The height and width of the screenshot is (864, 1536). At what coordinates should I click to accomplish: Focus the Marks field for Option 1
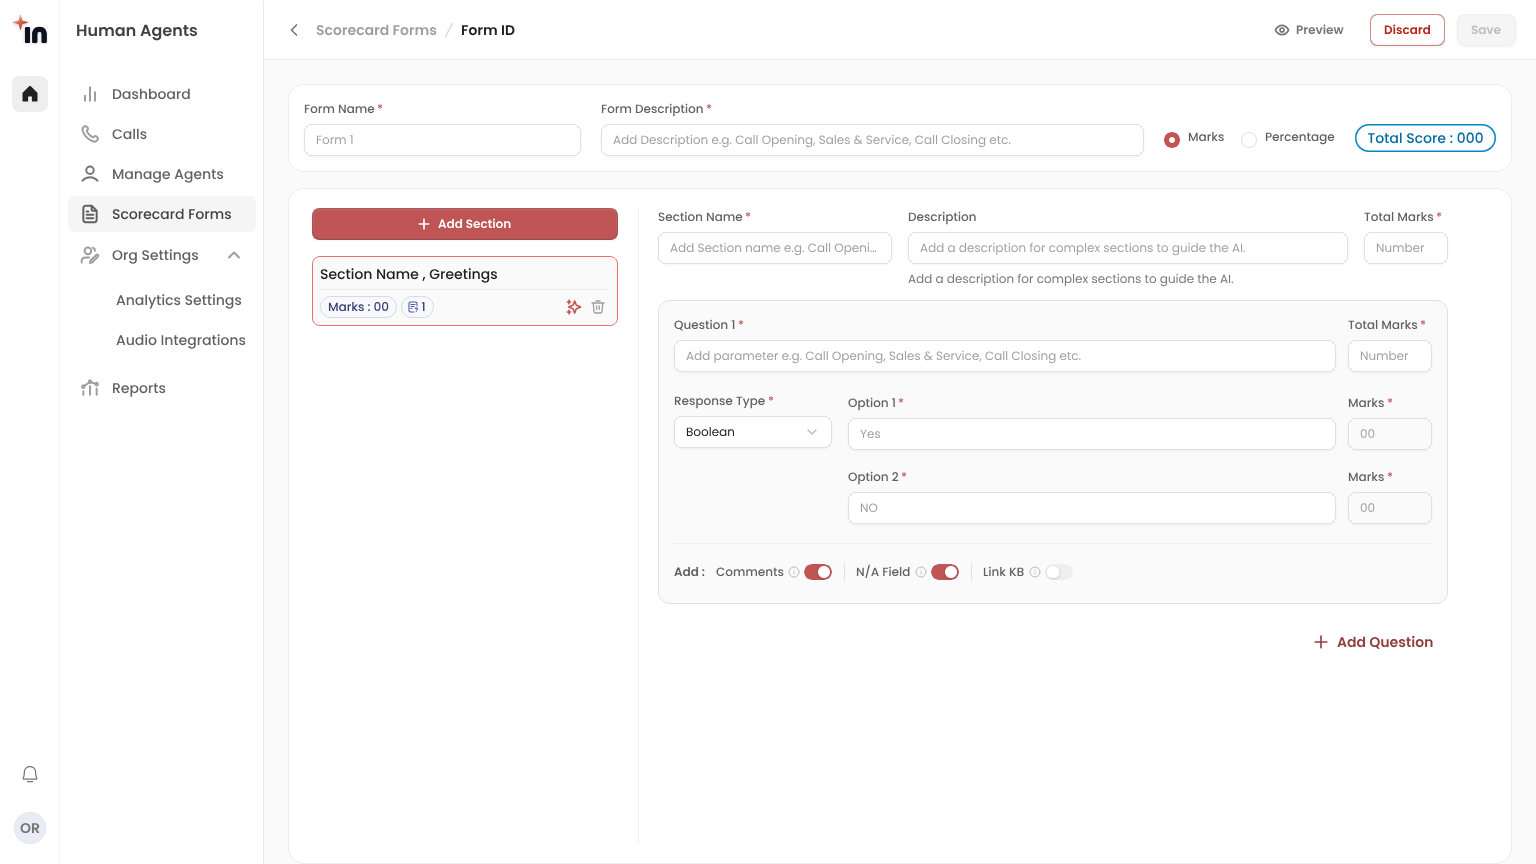(1390, 434)
